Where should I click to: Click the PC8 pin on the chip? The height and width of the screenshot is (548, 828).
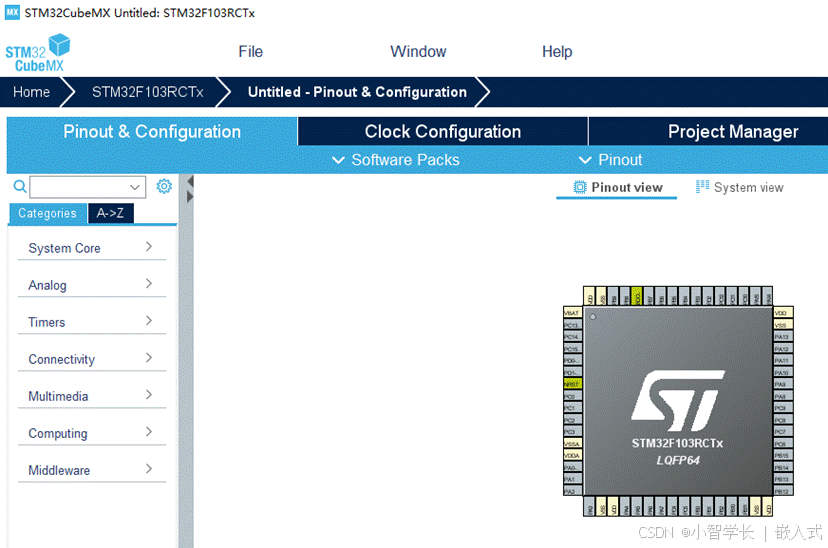pos(783,420)
